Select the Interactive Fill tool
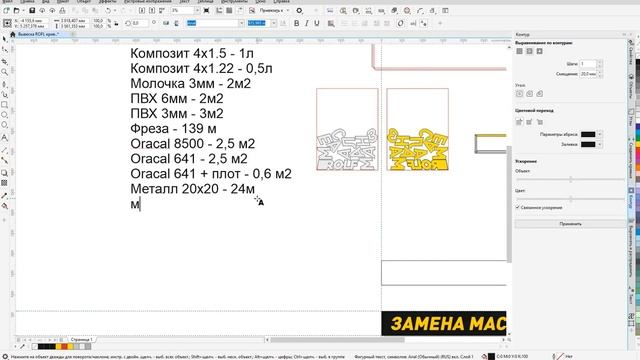 pos(4,206)
